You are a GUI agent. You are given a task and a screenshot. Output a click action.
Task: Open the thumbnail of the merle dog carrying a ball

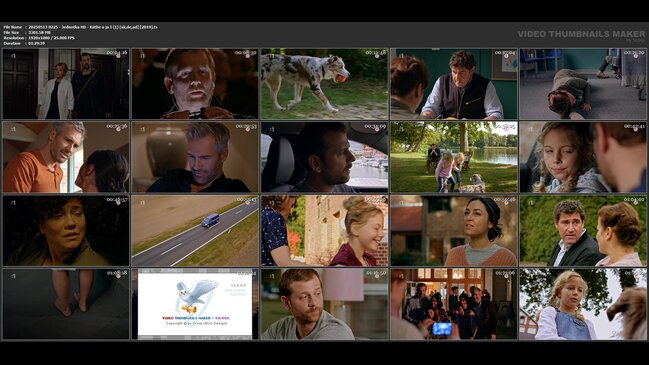324,84
